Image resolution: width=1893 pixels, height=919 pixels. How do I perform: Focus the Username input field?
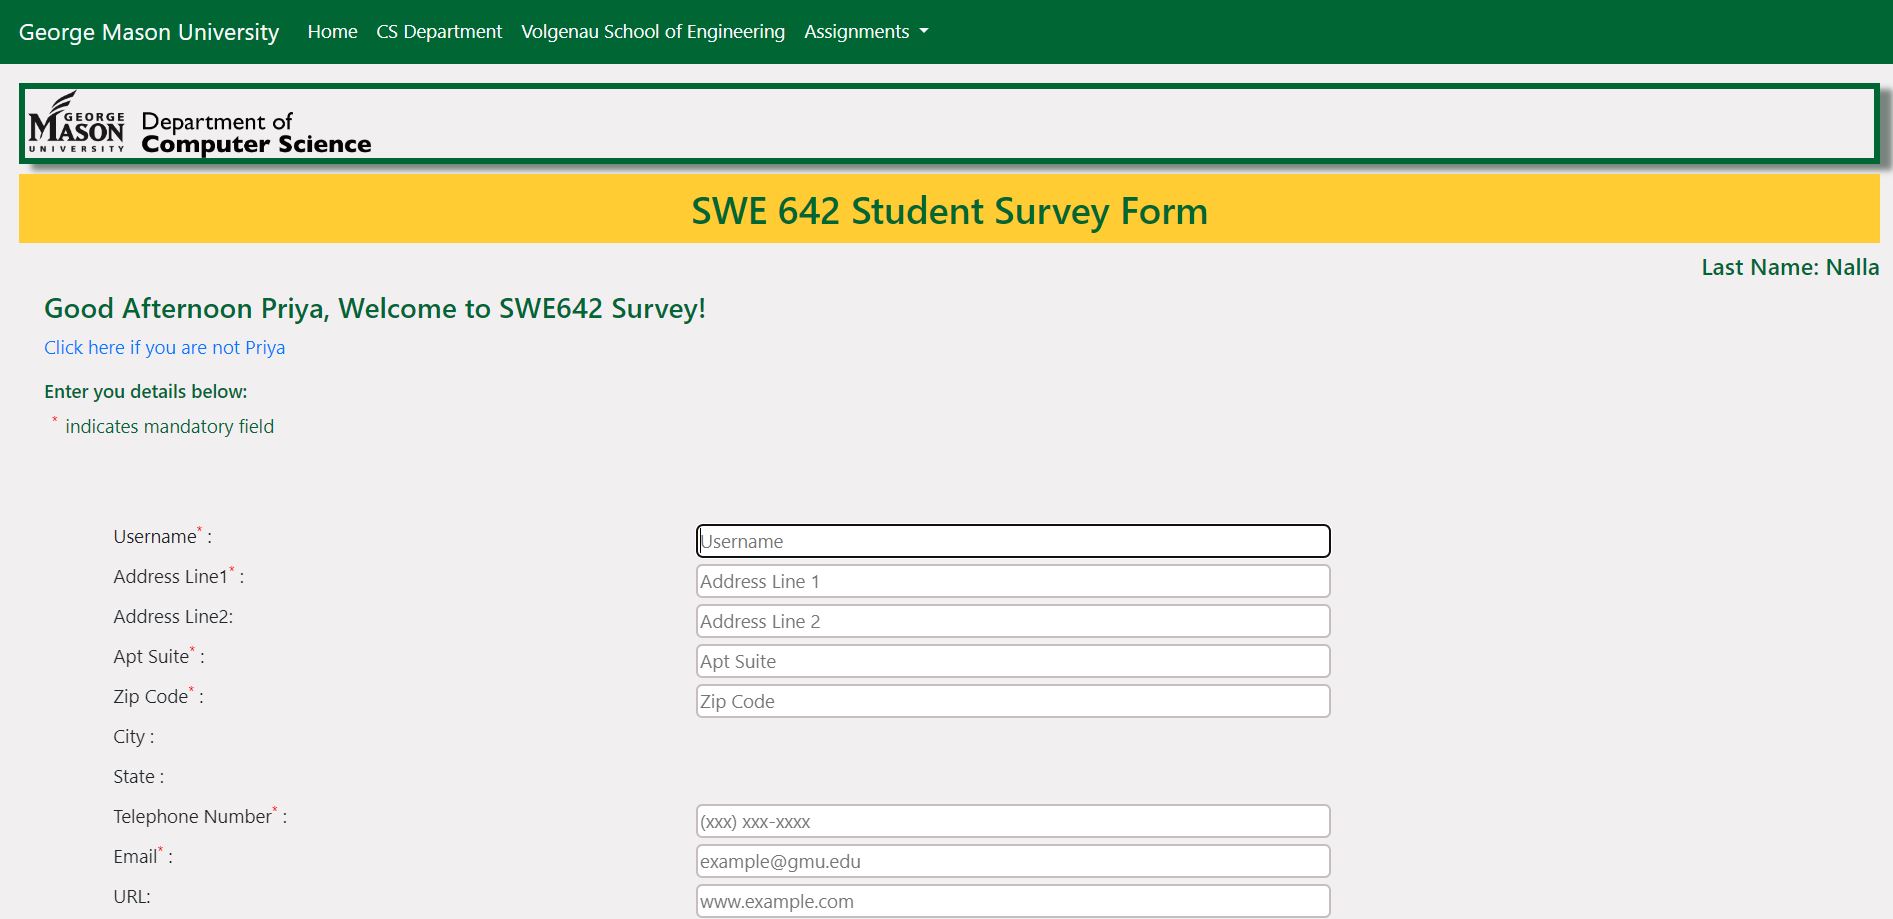pos(1013,541)
